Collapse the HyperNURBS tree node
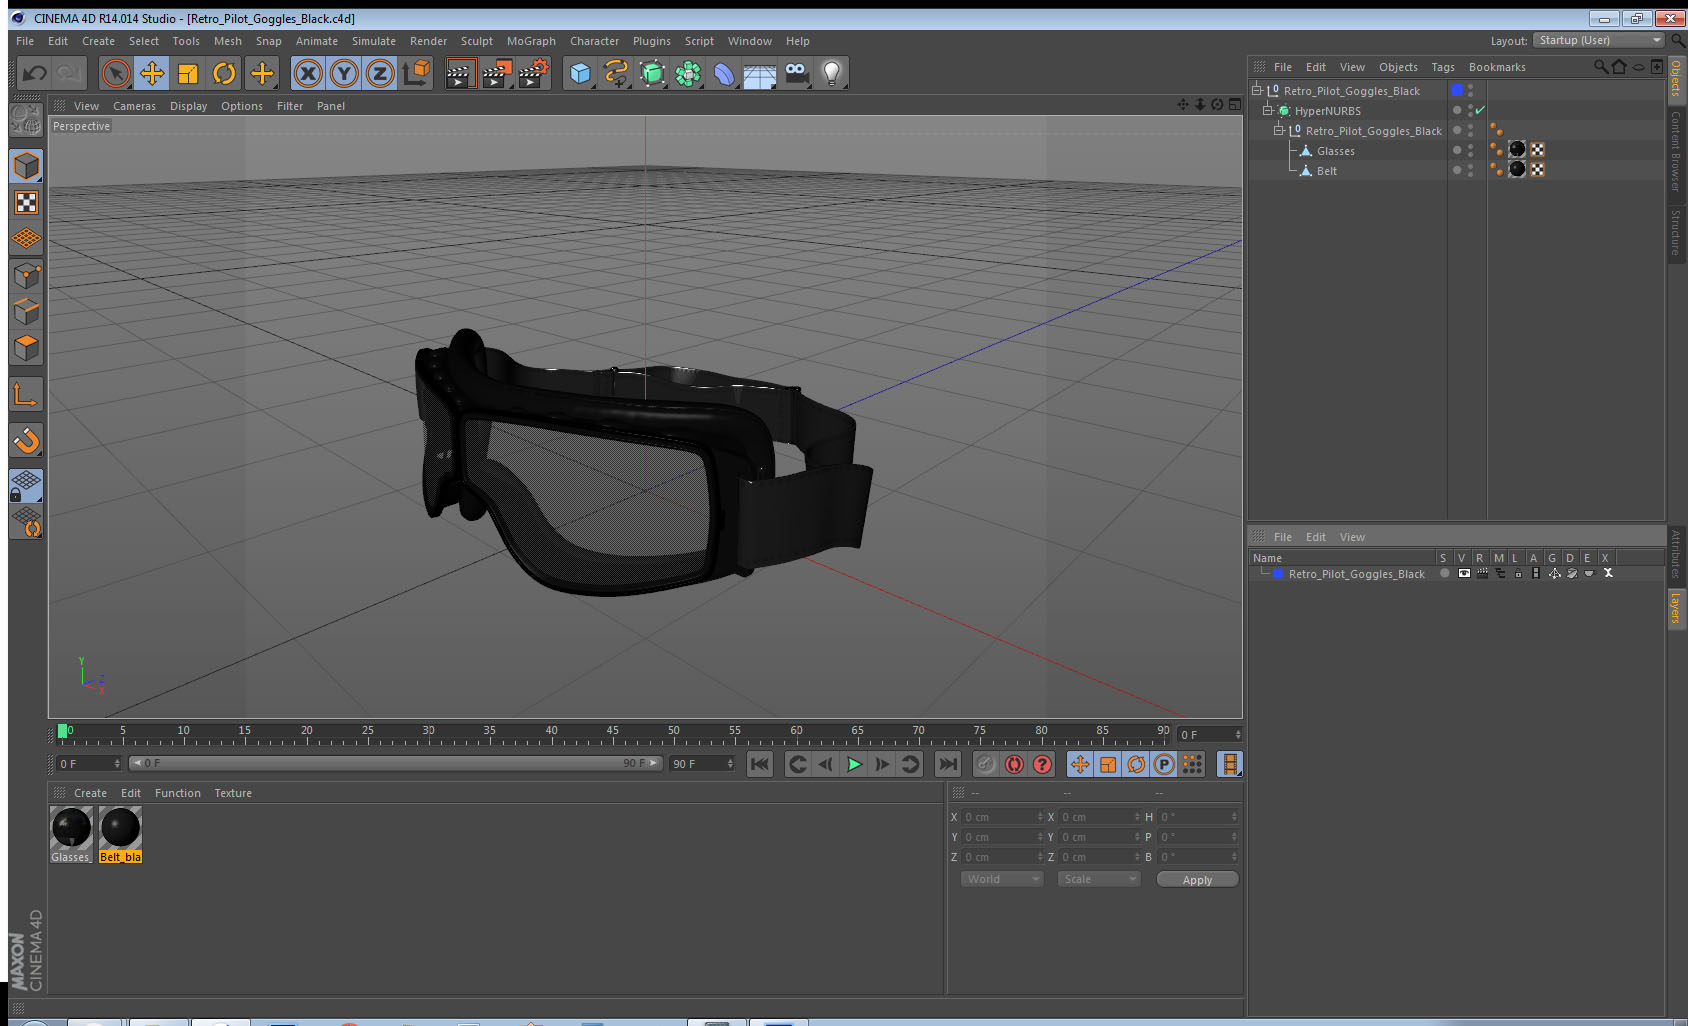Viewport: 1688px width, 1026px height. 1267,110
